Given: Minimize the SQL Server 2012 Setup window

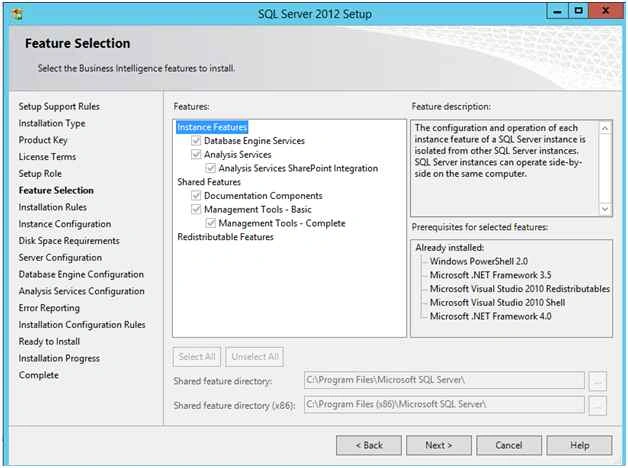Looking at the screenshot, I should [557, 11].
